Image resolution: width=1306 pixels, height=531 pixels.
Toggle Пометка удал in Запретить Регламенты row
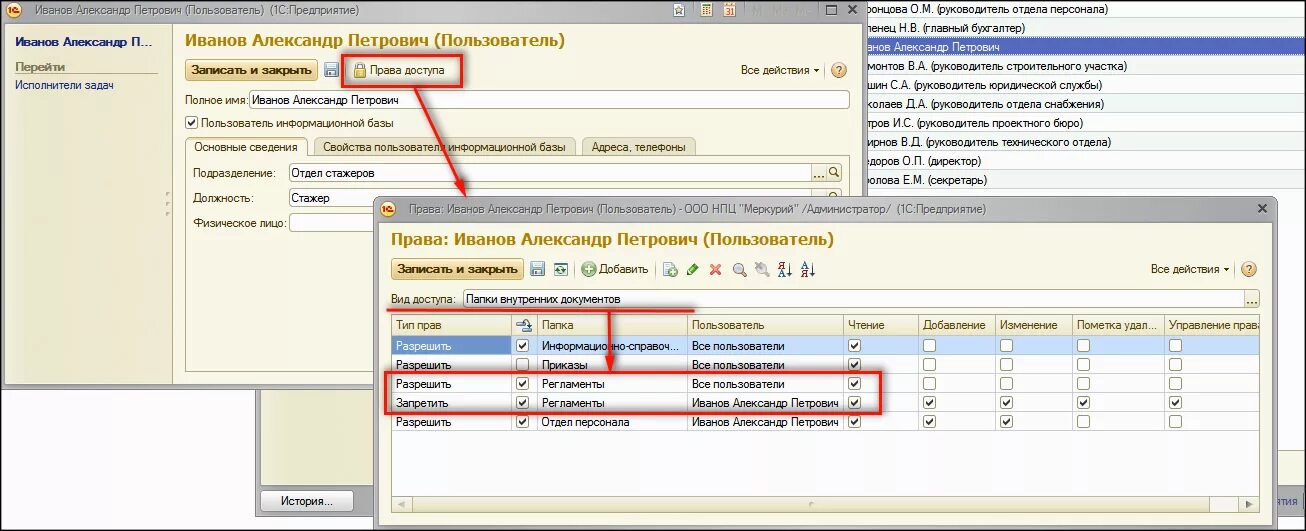(1082, 403)
